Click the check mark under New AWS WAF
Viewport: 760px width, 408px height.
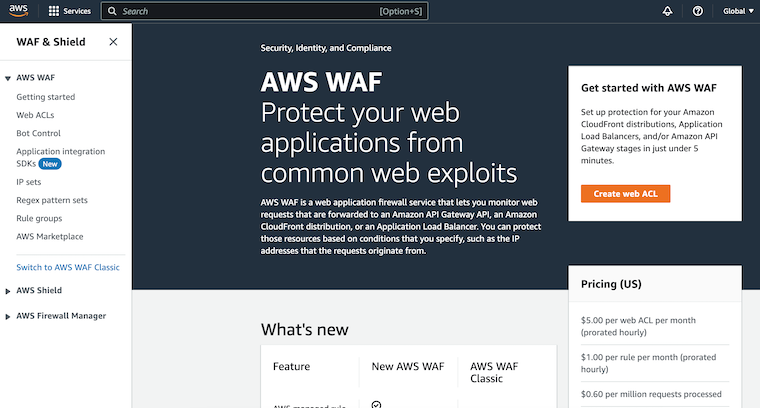[376, 404]
